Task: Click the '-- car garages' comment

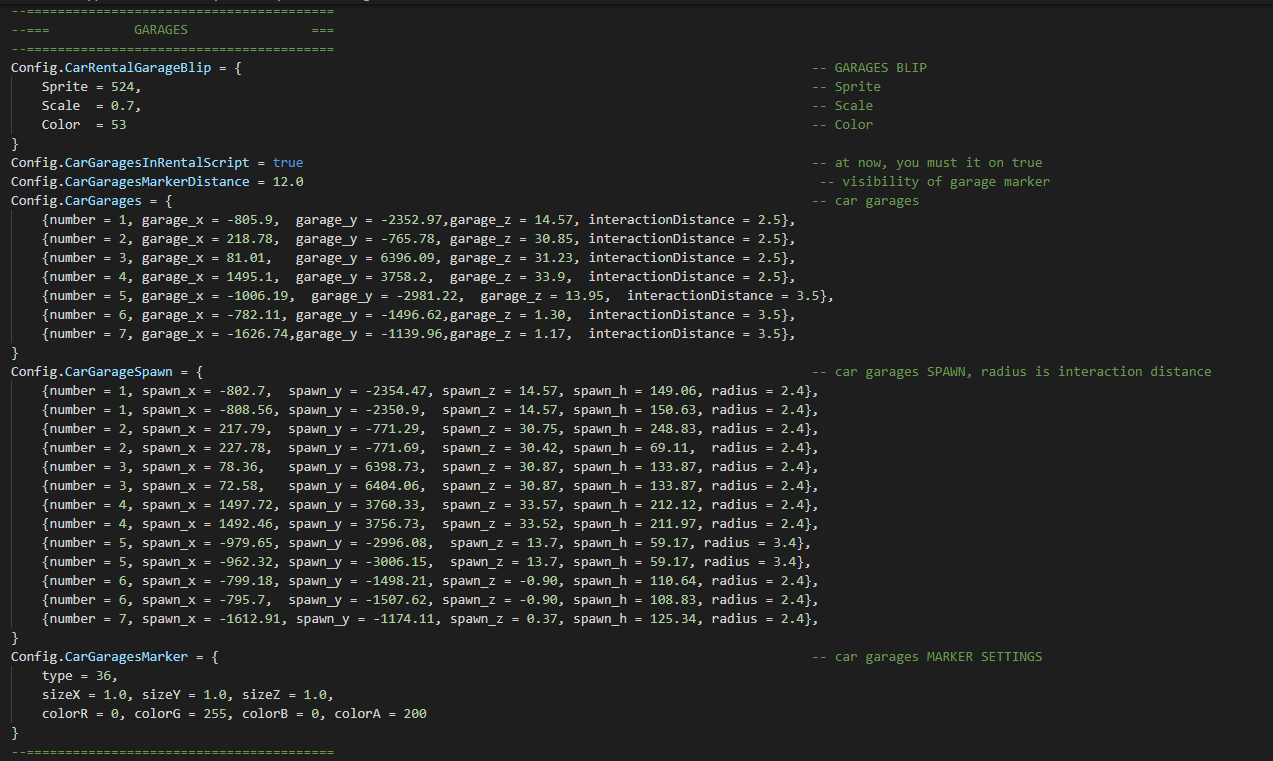Action: point(865,200)
